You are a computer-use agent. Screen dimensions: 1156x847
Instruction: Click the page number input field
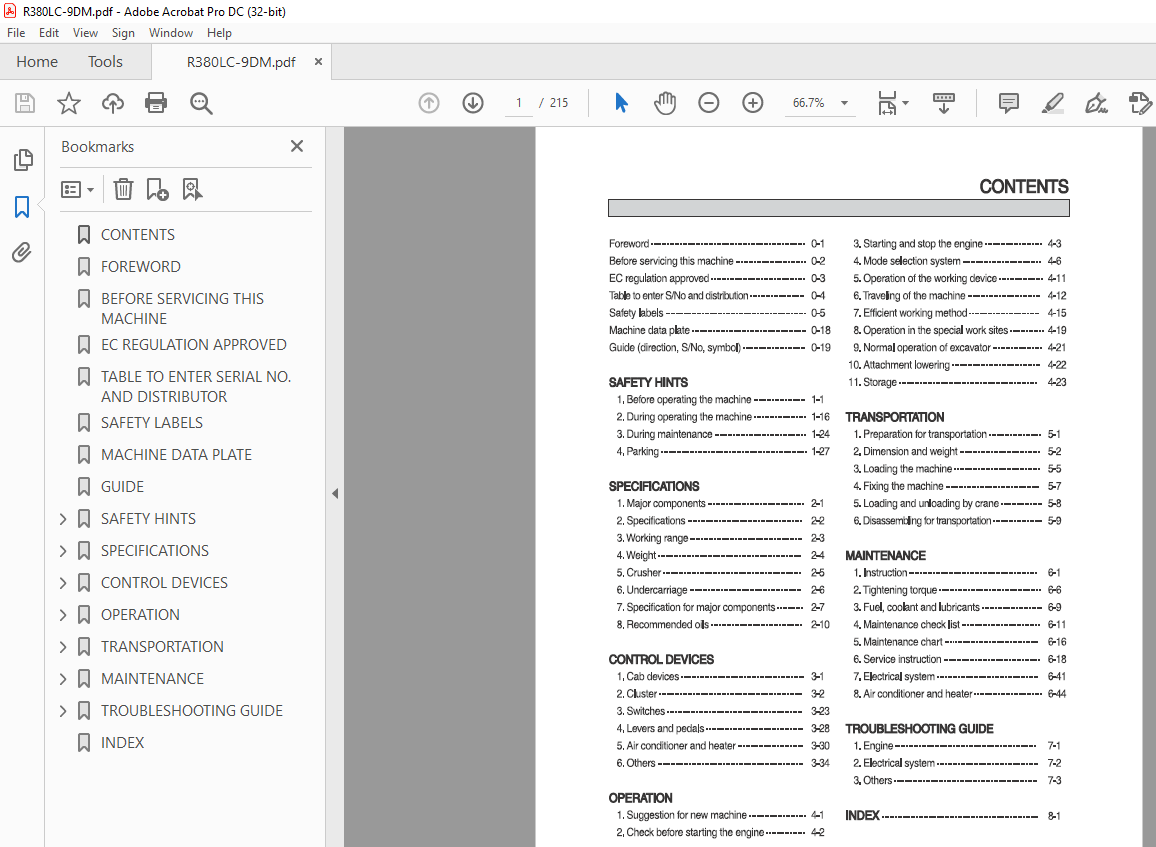[518, 103]
